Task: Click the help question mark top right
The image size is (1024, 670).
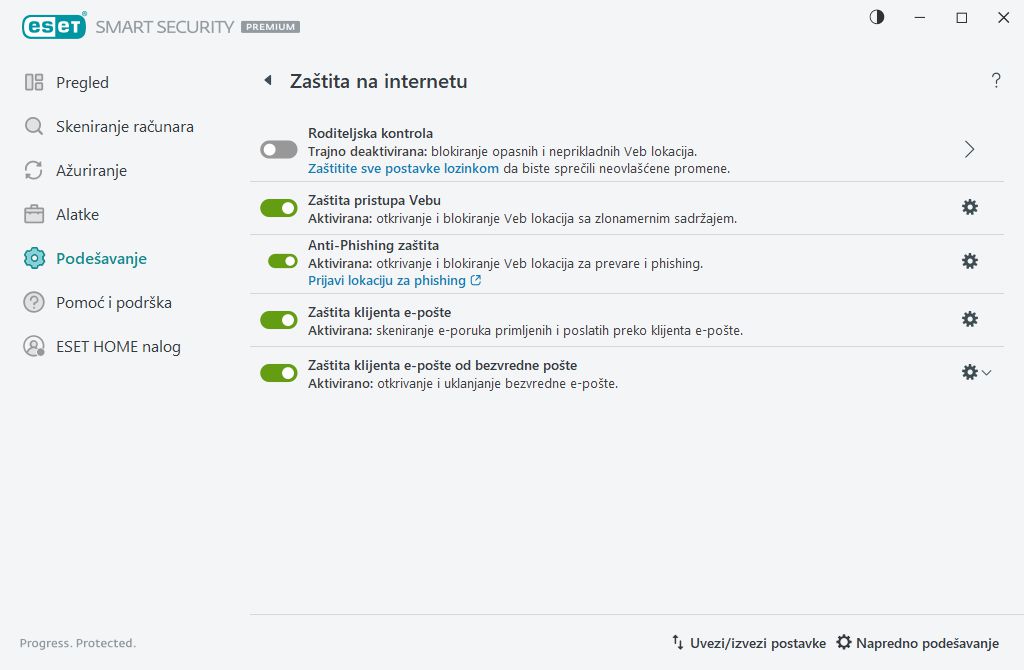Action: click(x=996, y=81)
